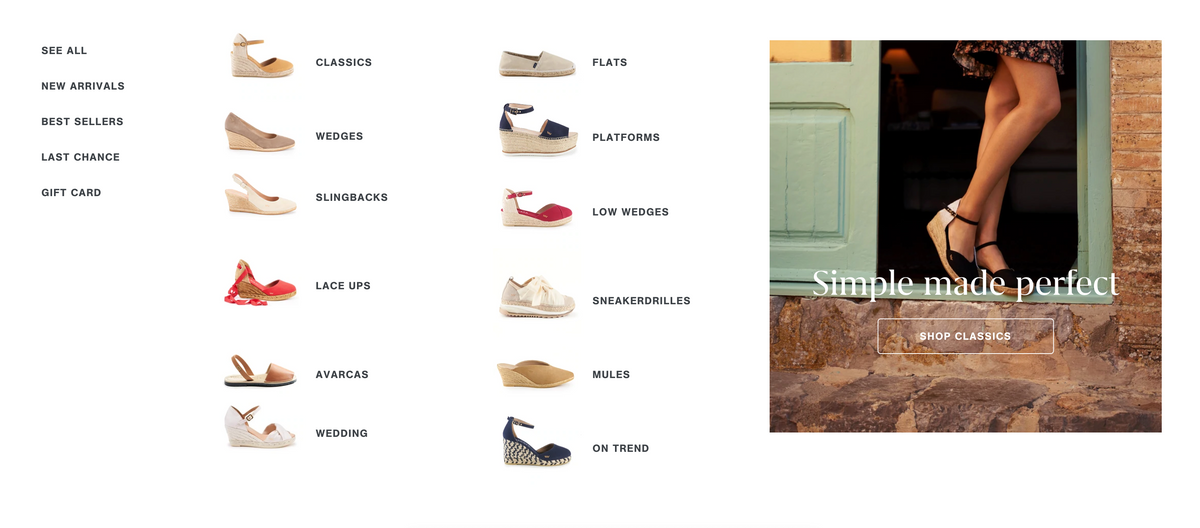
Task: Open the New Arrivals menu link
Action: pos(83,86)
